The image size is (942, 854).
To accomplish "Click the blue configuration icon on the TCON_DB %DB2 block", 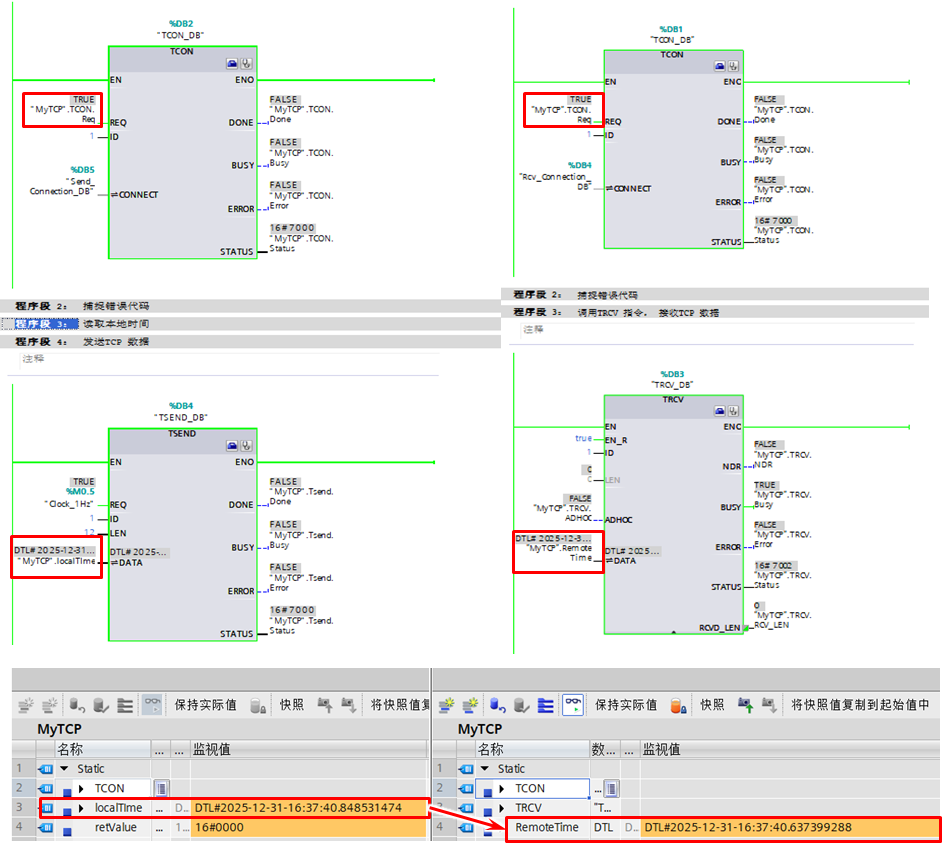I will pyautogui.click(x=232, y=63).
